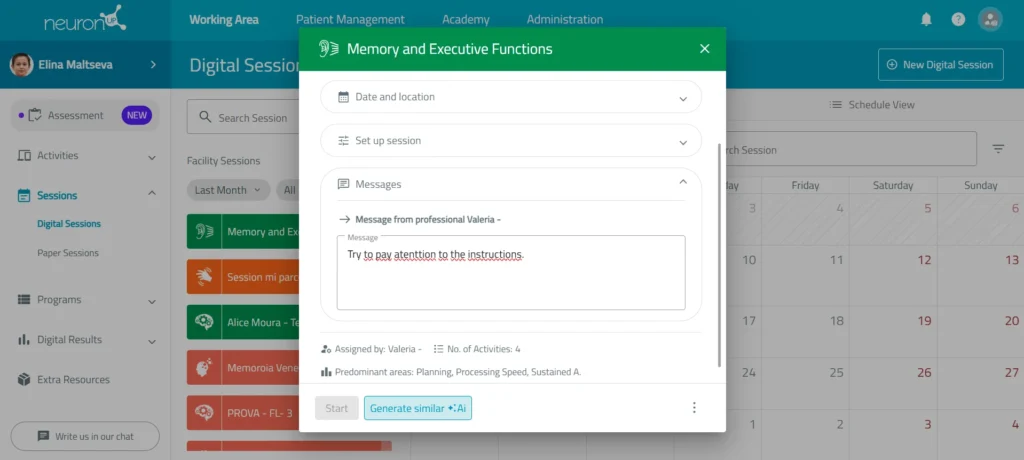Open the notifications bell icon
Viewport: 1024px width, 460px height.
pos(926,20)
